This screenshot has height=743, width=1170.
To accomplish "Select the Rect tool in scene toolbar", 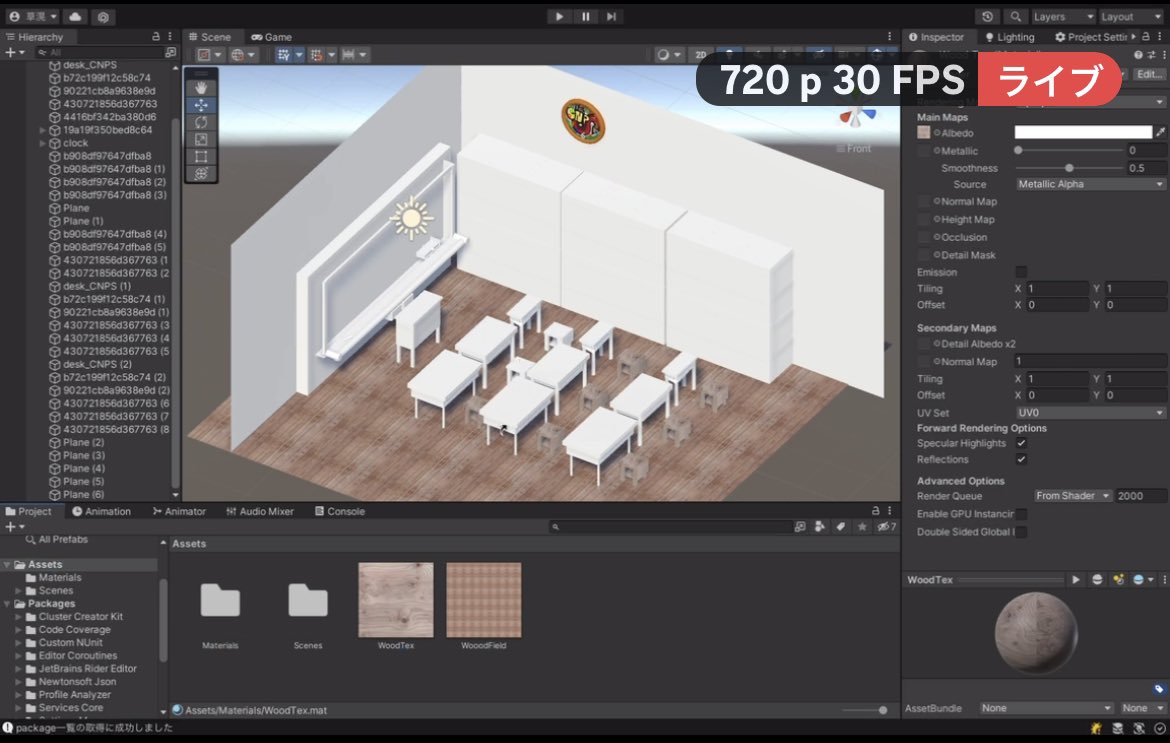I will tap(201, 157).
